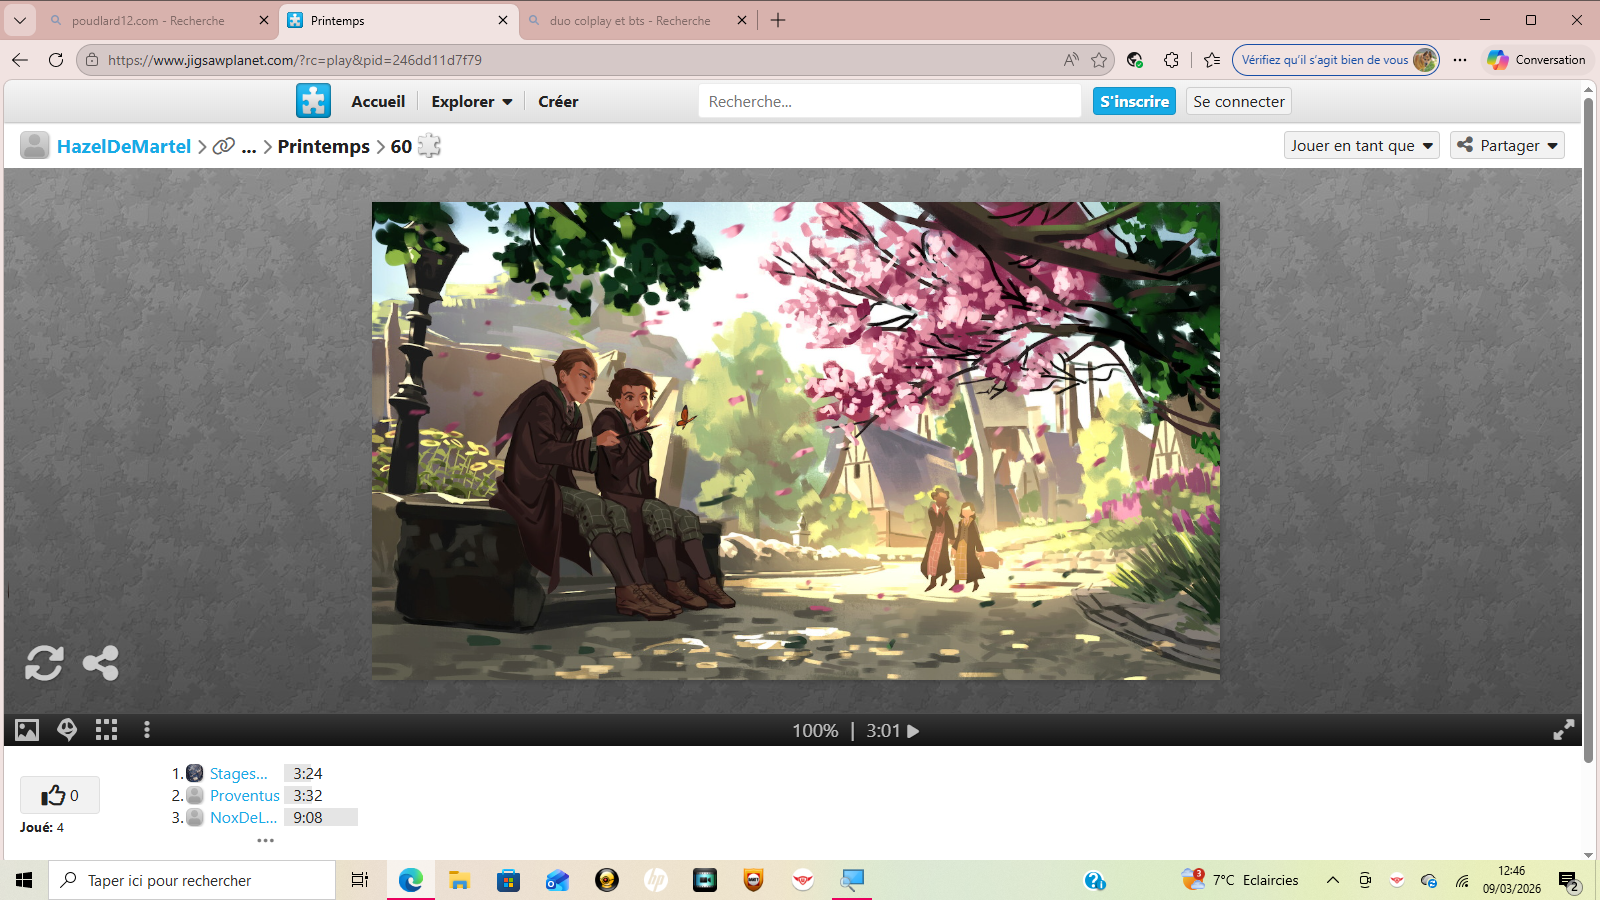Image resolution: width=1600 pixels, height=900 pixels.
Task: Toggle the ghost image icon
Action: coord(67,730)
